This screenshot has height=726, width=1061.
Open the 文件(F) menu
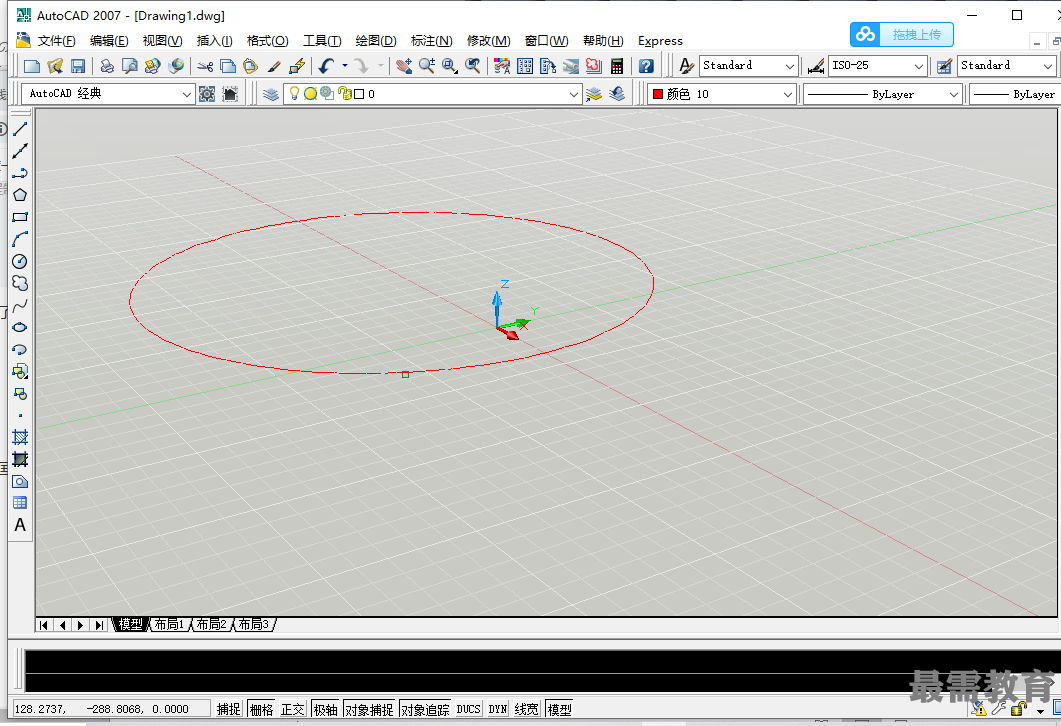[56, 41]
